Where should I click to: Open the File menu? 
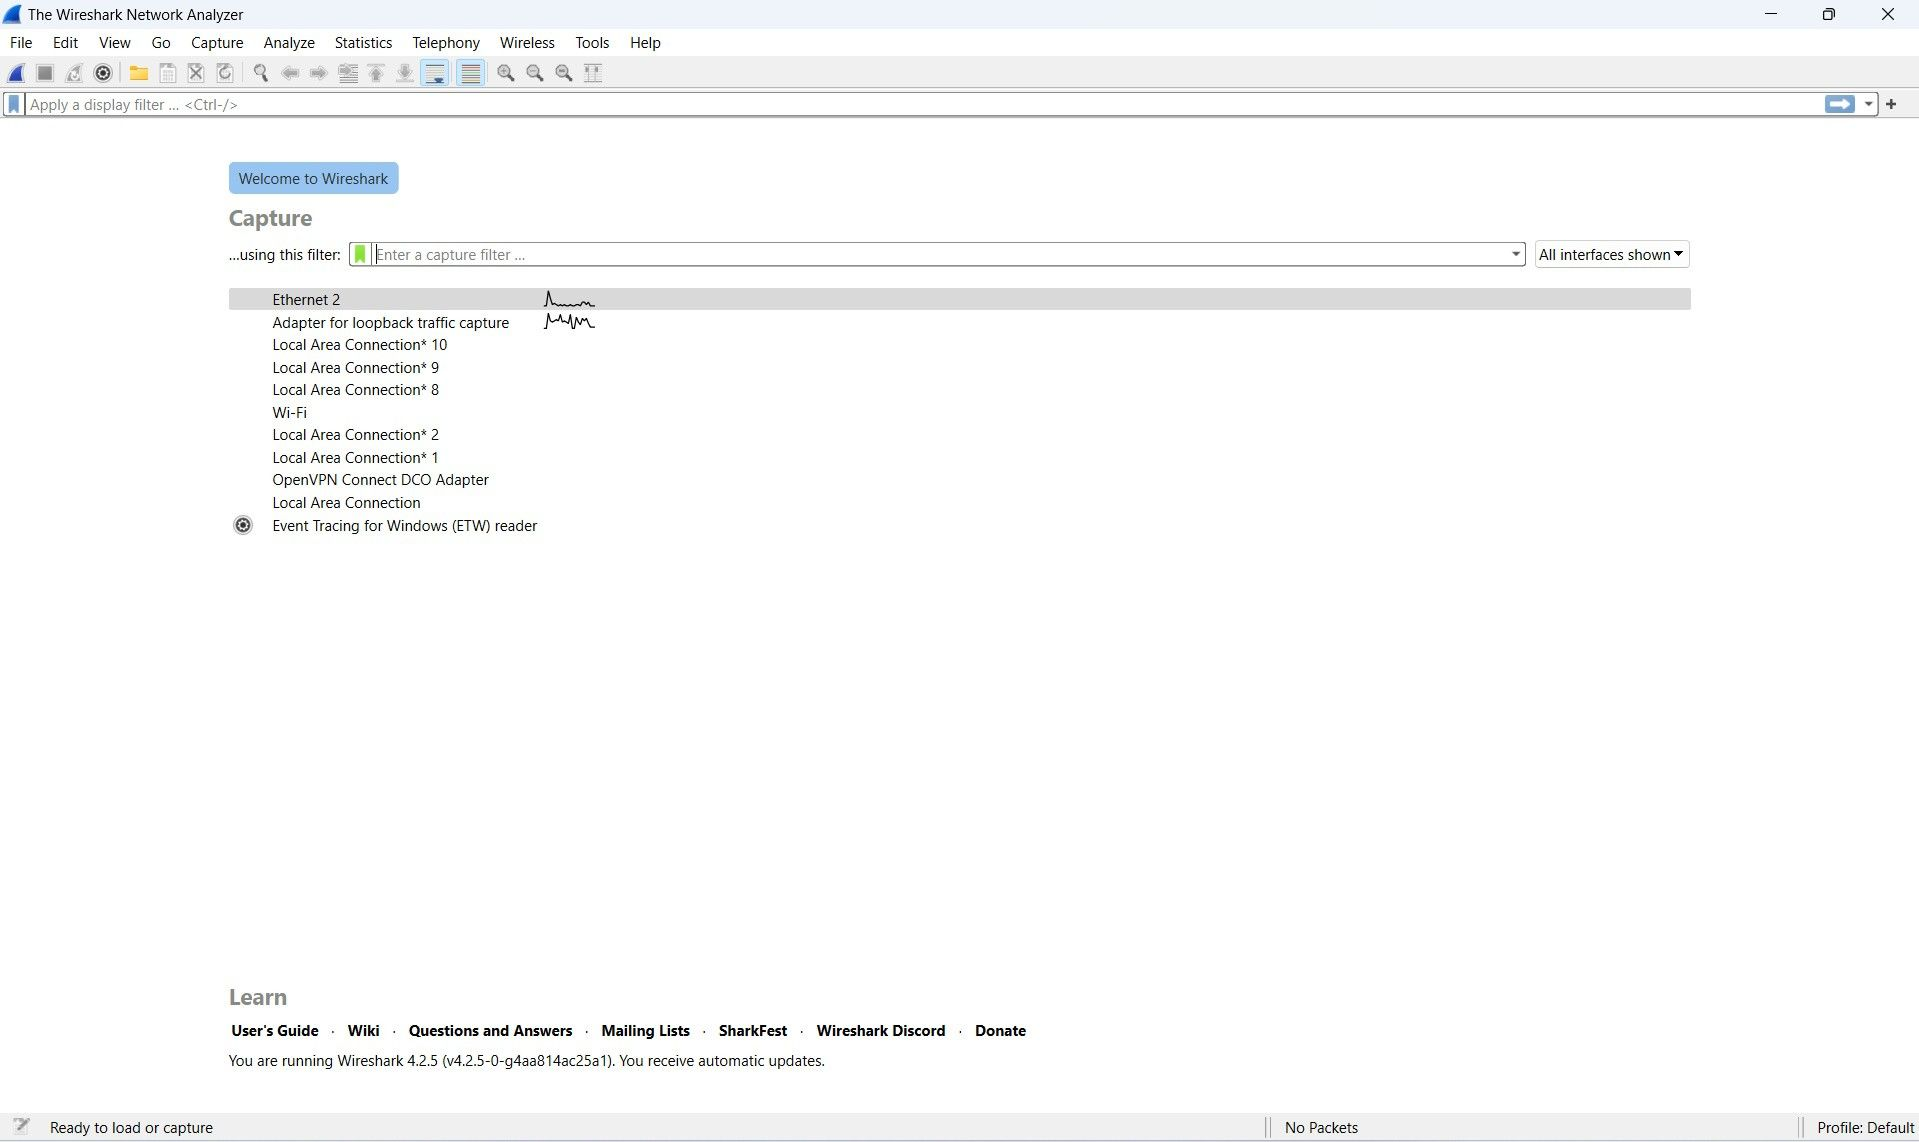pyautogui.click(x=21, y=43)
